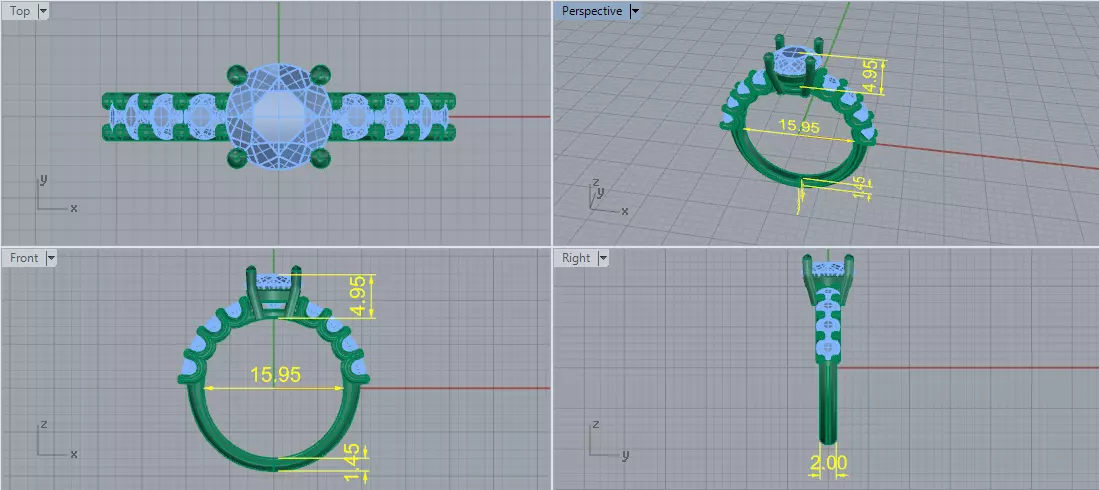Screen dimensions: 1099x490
Task: Open the Right viewport dropdown arrow
Action: (x=603, y=258)
